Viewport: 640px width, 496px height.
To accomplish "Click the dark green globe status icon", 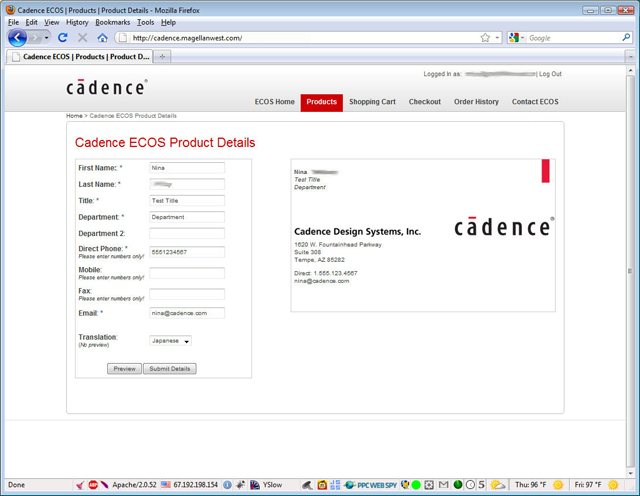I will click(x=458, y=485).
